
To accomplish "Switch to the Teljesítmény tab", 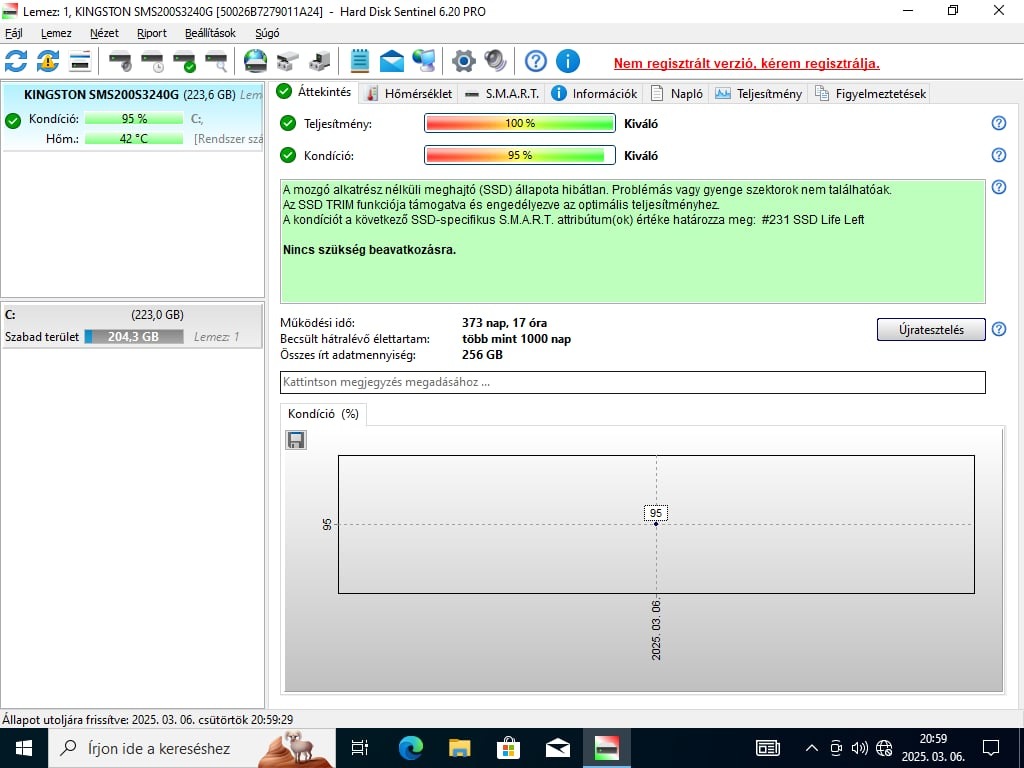I will [759, 93].
